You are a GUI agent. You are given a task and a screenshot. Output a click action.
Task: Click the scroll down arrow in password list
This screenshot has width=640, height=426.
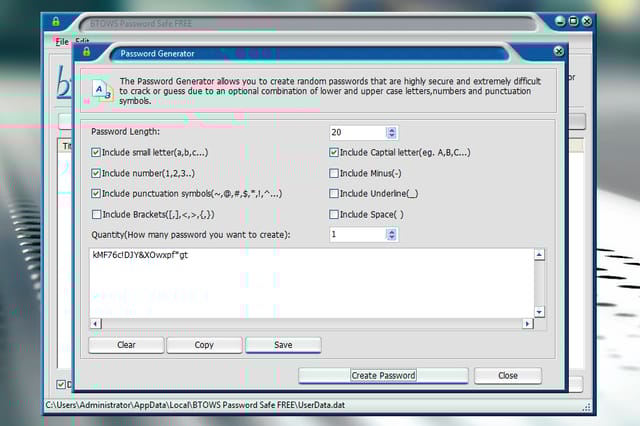tap(539, 312)
